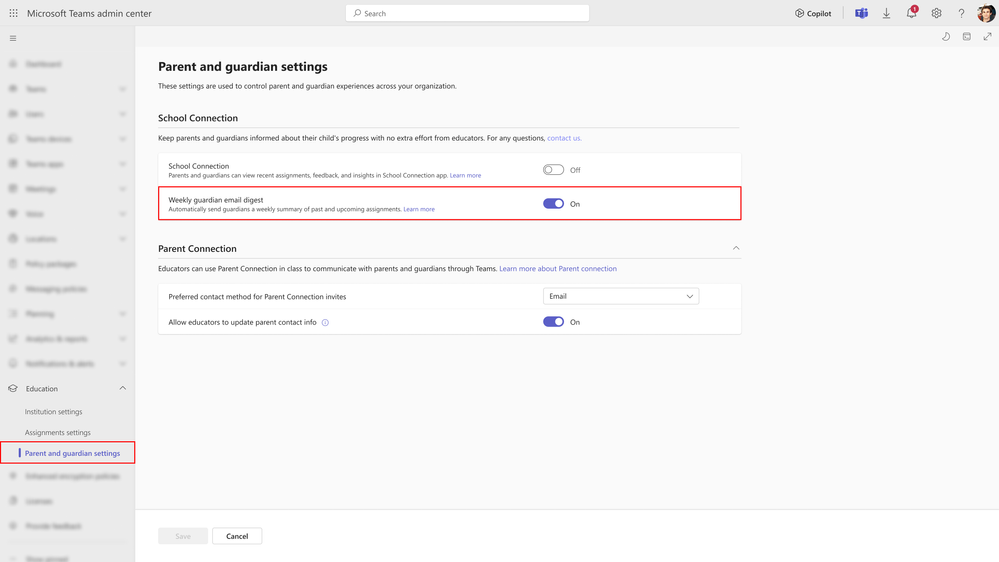Click the Copilot button in the header
Viewport: 999px width, 562px height.
click(813, 13)
